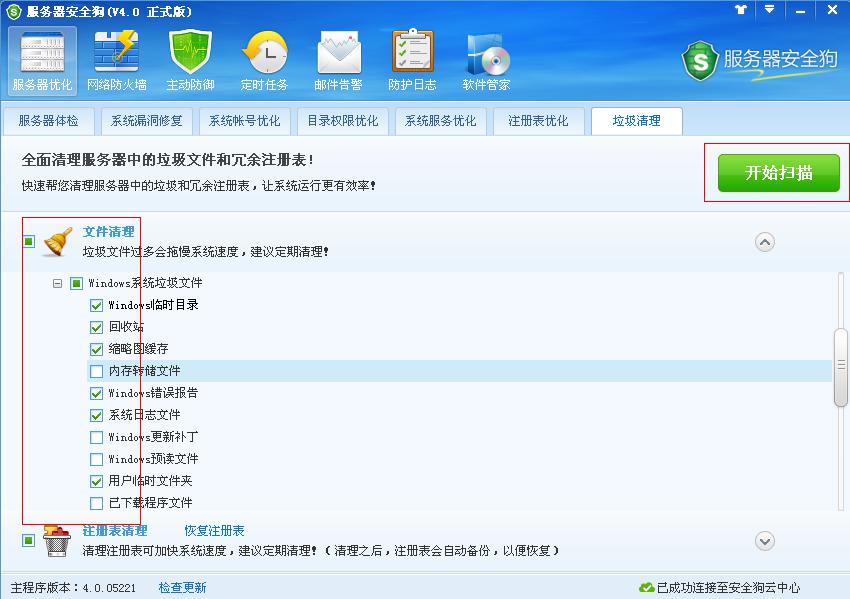Collapse the 文件清理 section chevron
The image size is (850, 599).
[x=765, y=241]
